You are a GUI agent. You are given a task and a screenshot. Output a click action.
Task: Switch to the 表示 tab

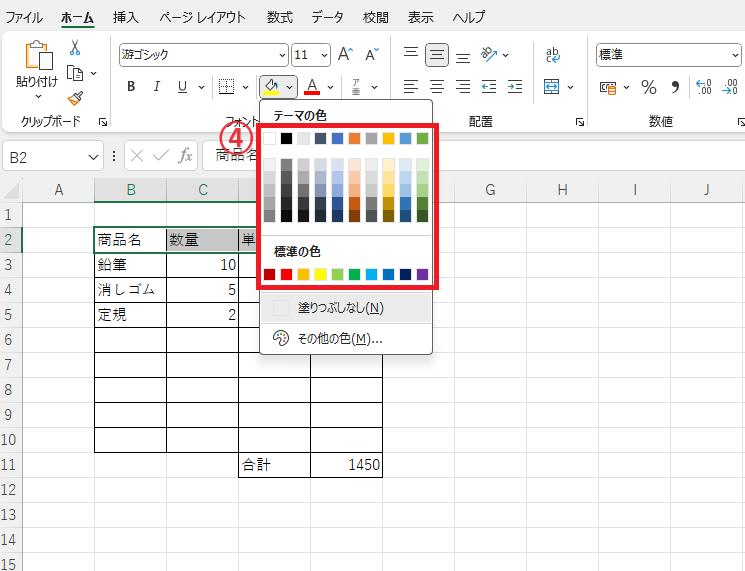[x=420, y=18]
